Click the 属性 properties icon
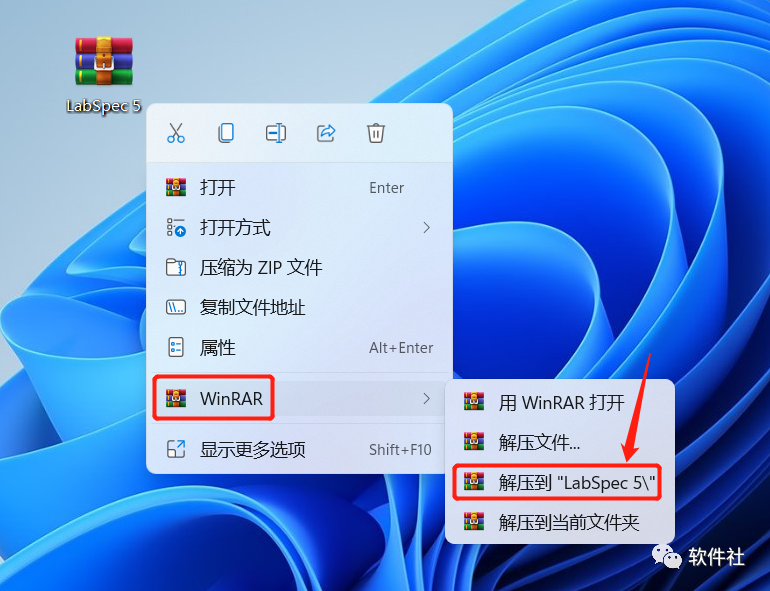 176,347
